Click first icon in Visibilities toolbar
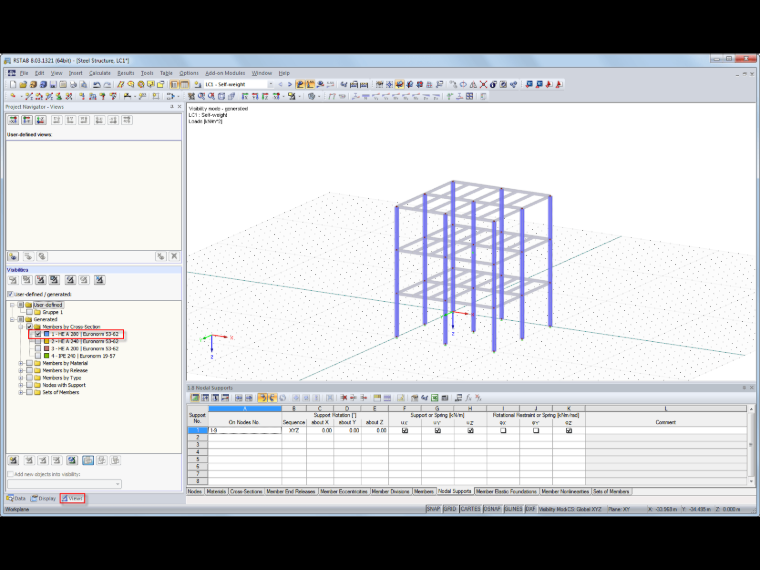Screen dimensions: 760x570 pyautogui.click(x=13, y=280)
